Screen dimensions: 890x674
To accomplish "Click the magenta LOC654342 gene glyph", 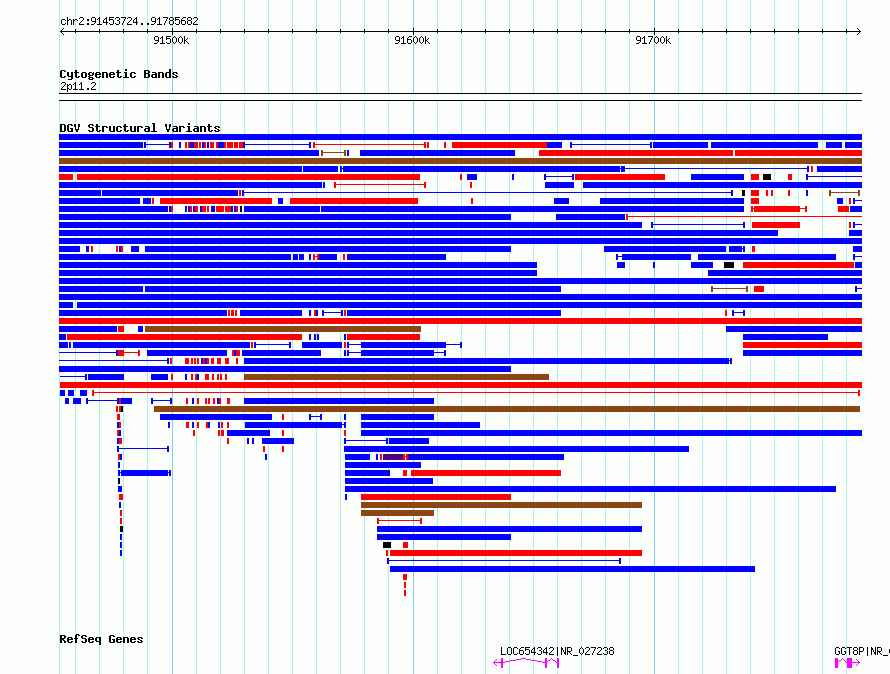I will click(x=526, y=663).
